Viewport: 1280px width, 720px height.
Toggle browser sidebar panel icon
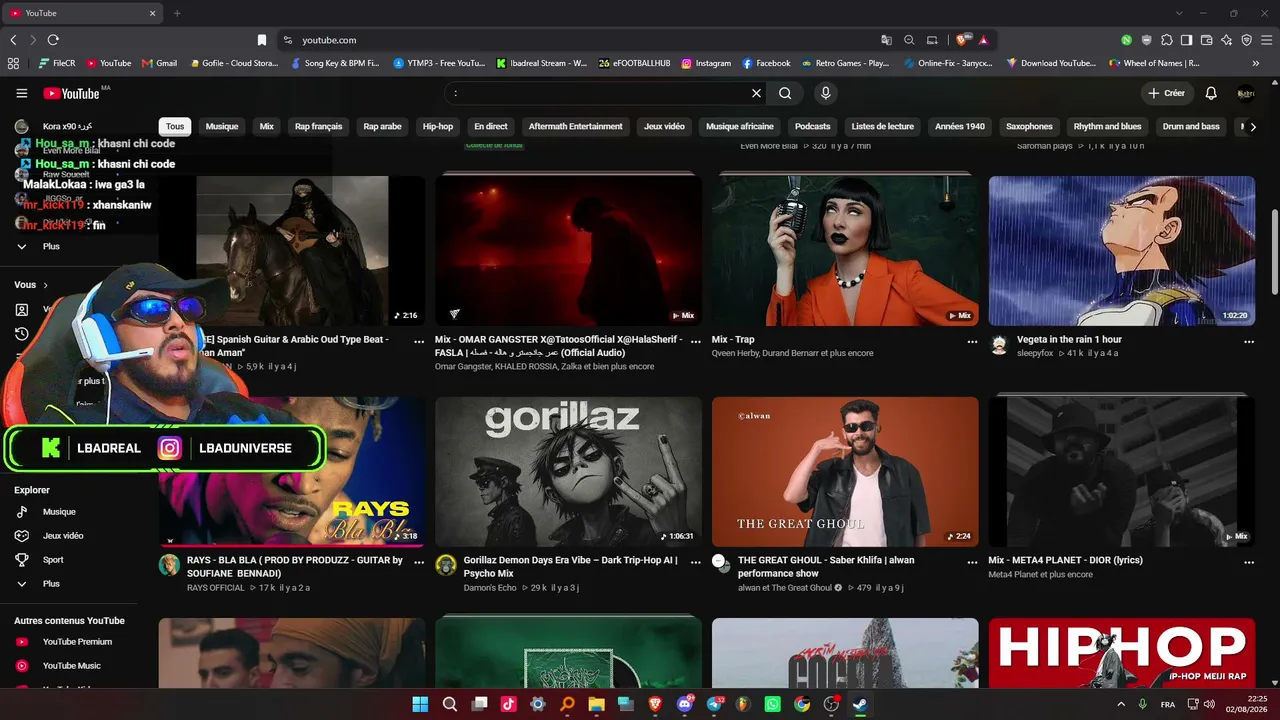(1186, 40)
